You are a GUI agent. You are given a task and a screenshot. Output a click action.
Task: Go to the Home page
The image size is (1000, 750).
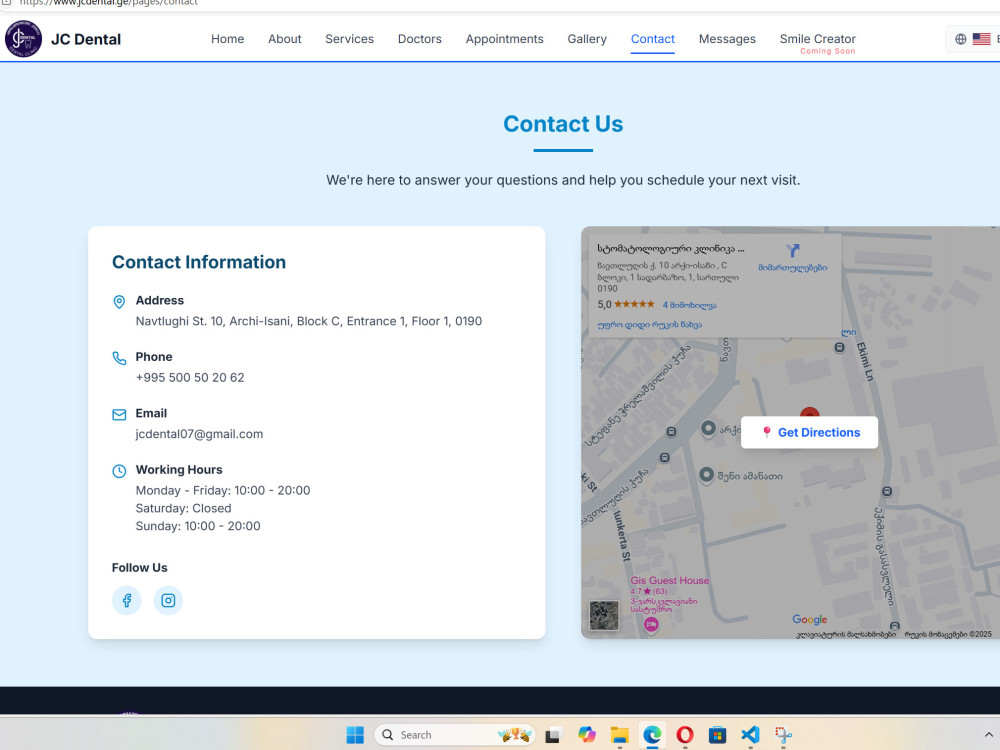coord(228,39)
